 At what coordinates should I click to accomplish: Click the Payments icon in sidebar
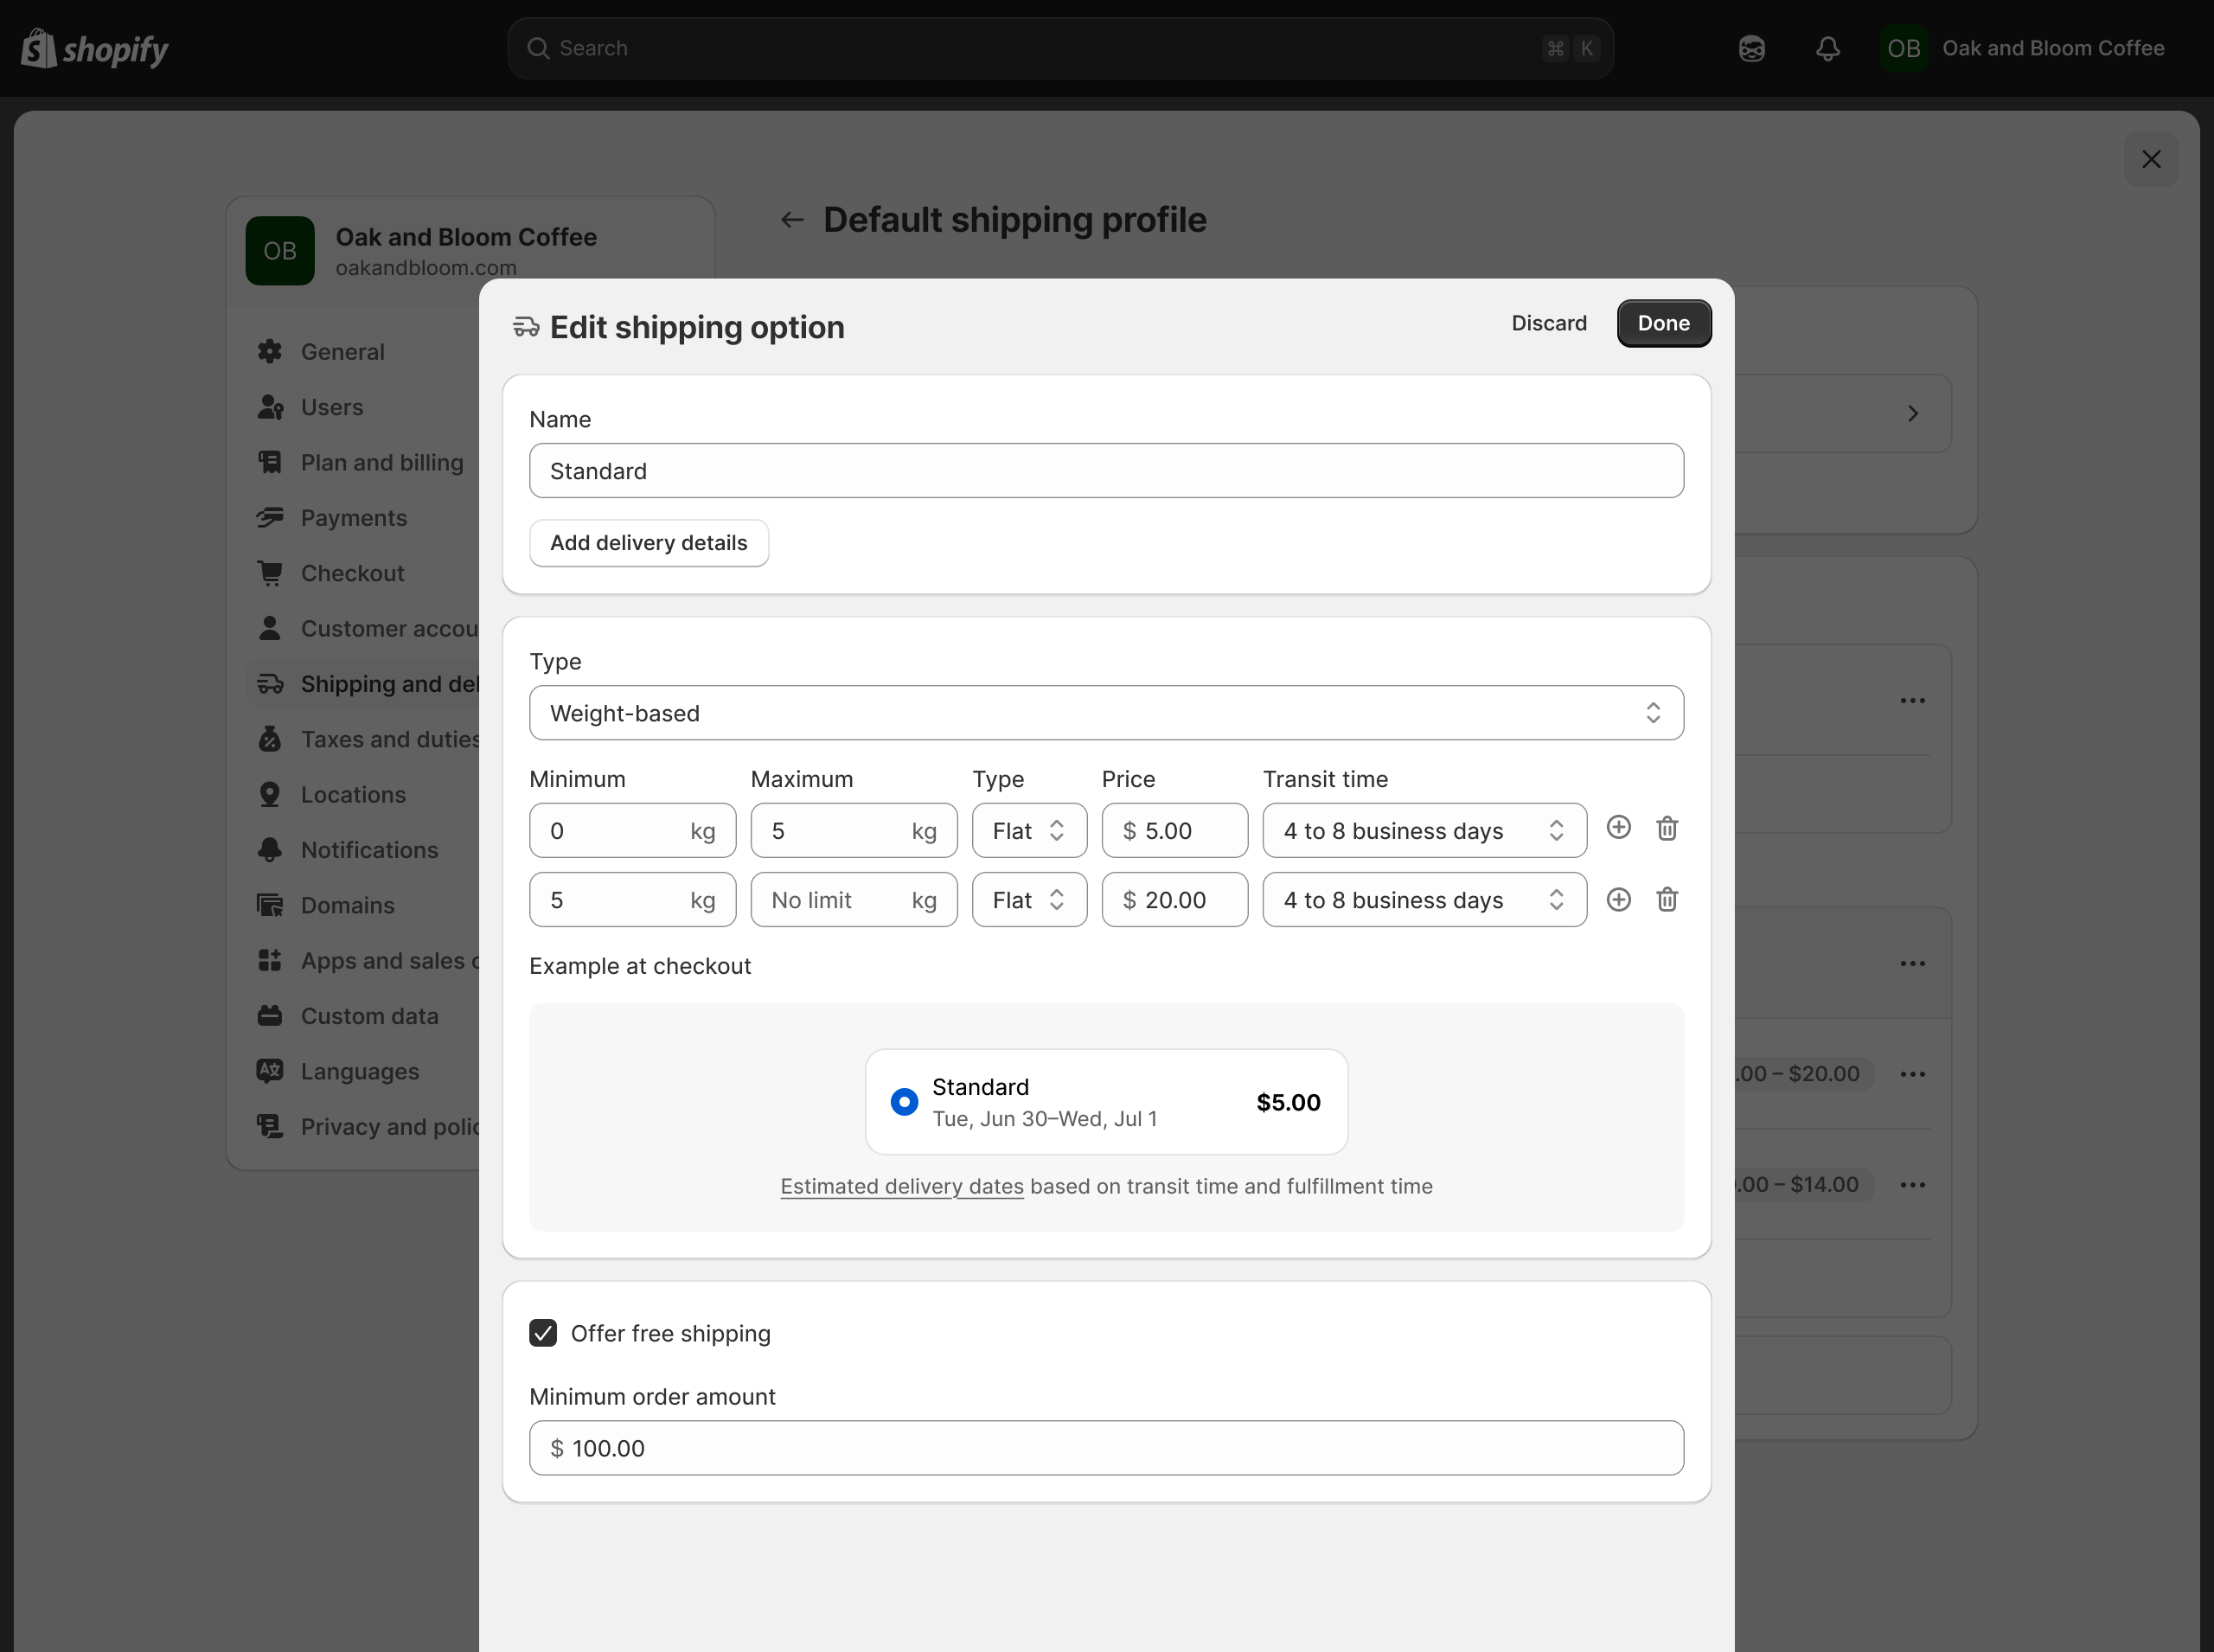point(270,518)
